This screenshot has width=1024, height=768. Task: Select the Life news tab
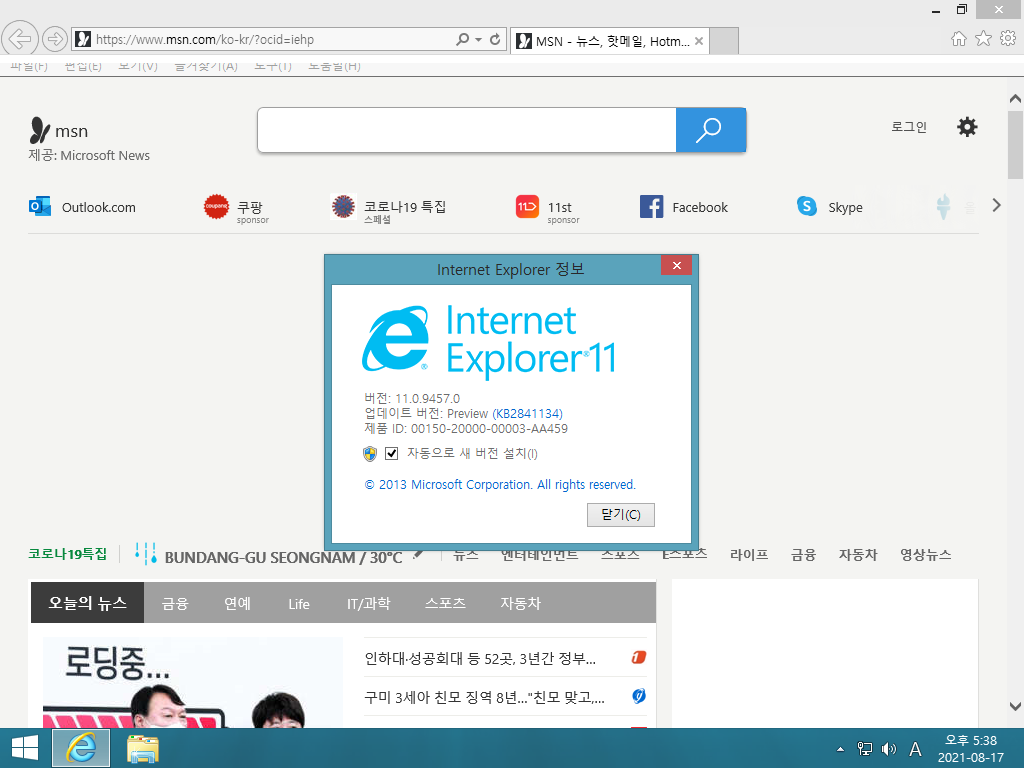(x=298, y=603)
